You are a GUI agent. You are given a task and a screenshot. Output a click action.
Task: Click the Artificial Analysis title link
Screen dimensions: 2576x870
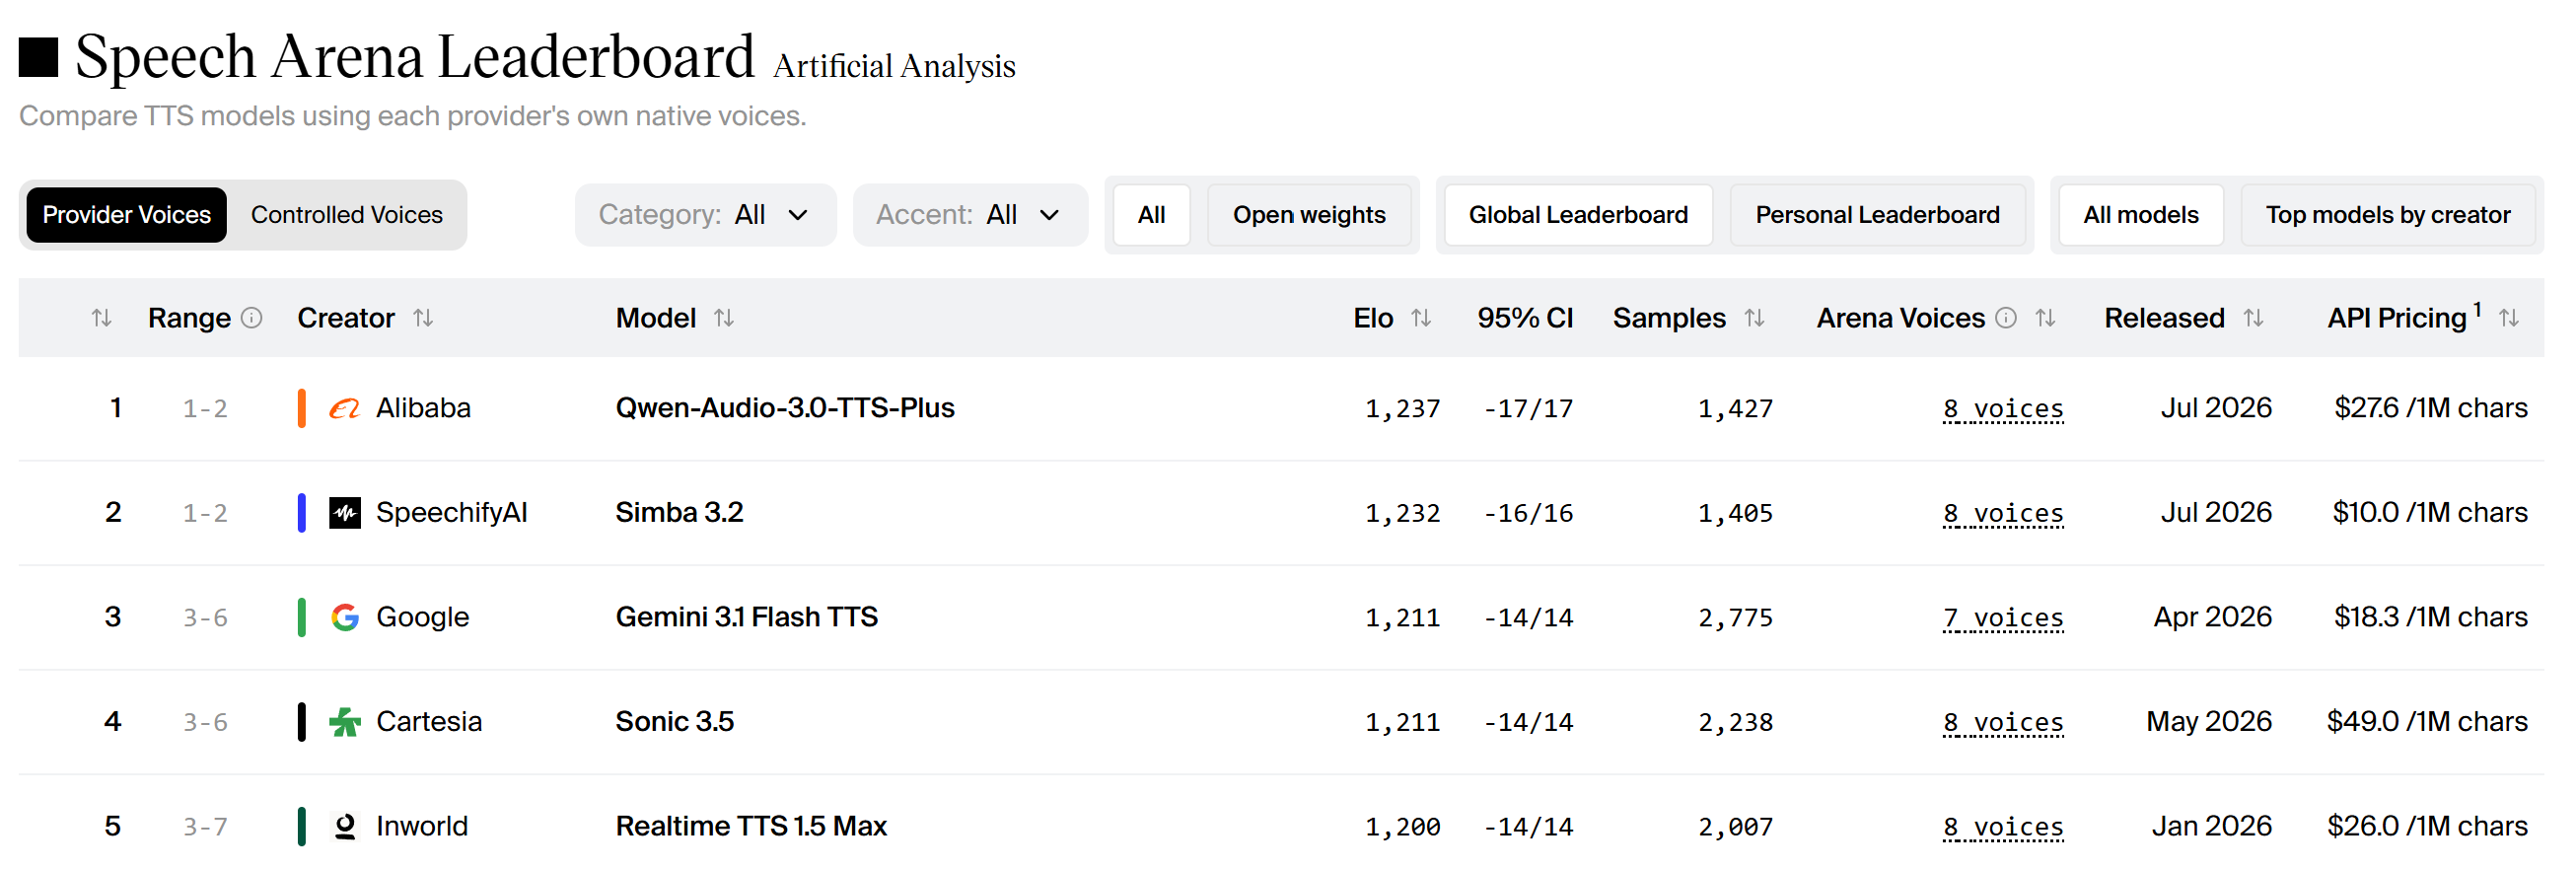click(894, 66)
